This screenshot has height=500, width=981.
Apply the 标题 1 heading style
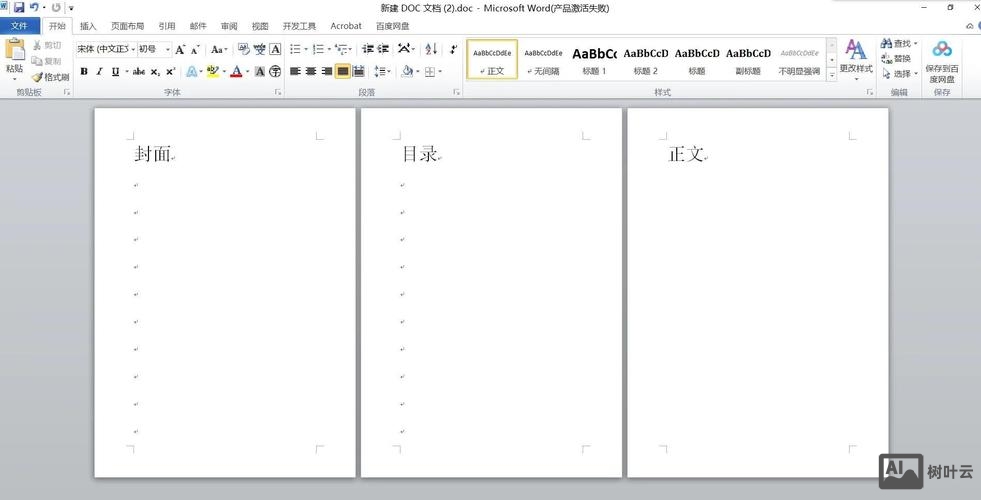pos(594,60)
